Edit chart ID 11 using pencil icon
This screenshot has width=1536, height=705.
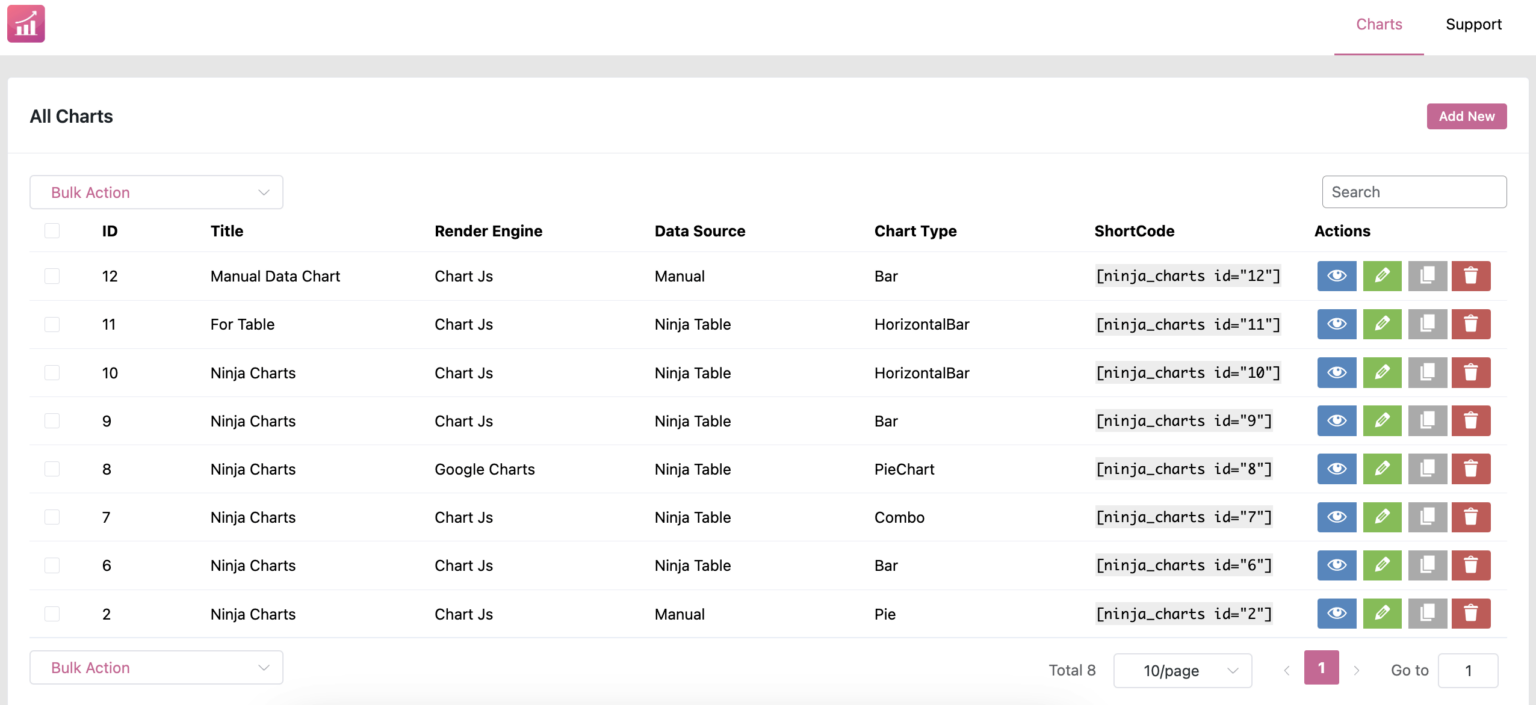coord(1382,324)
